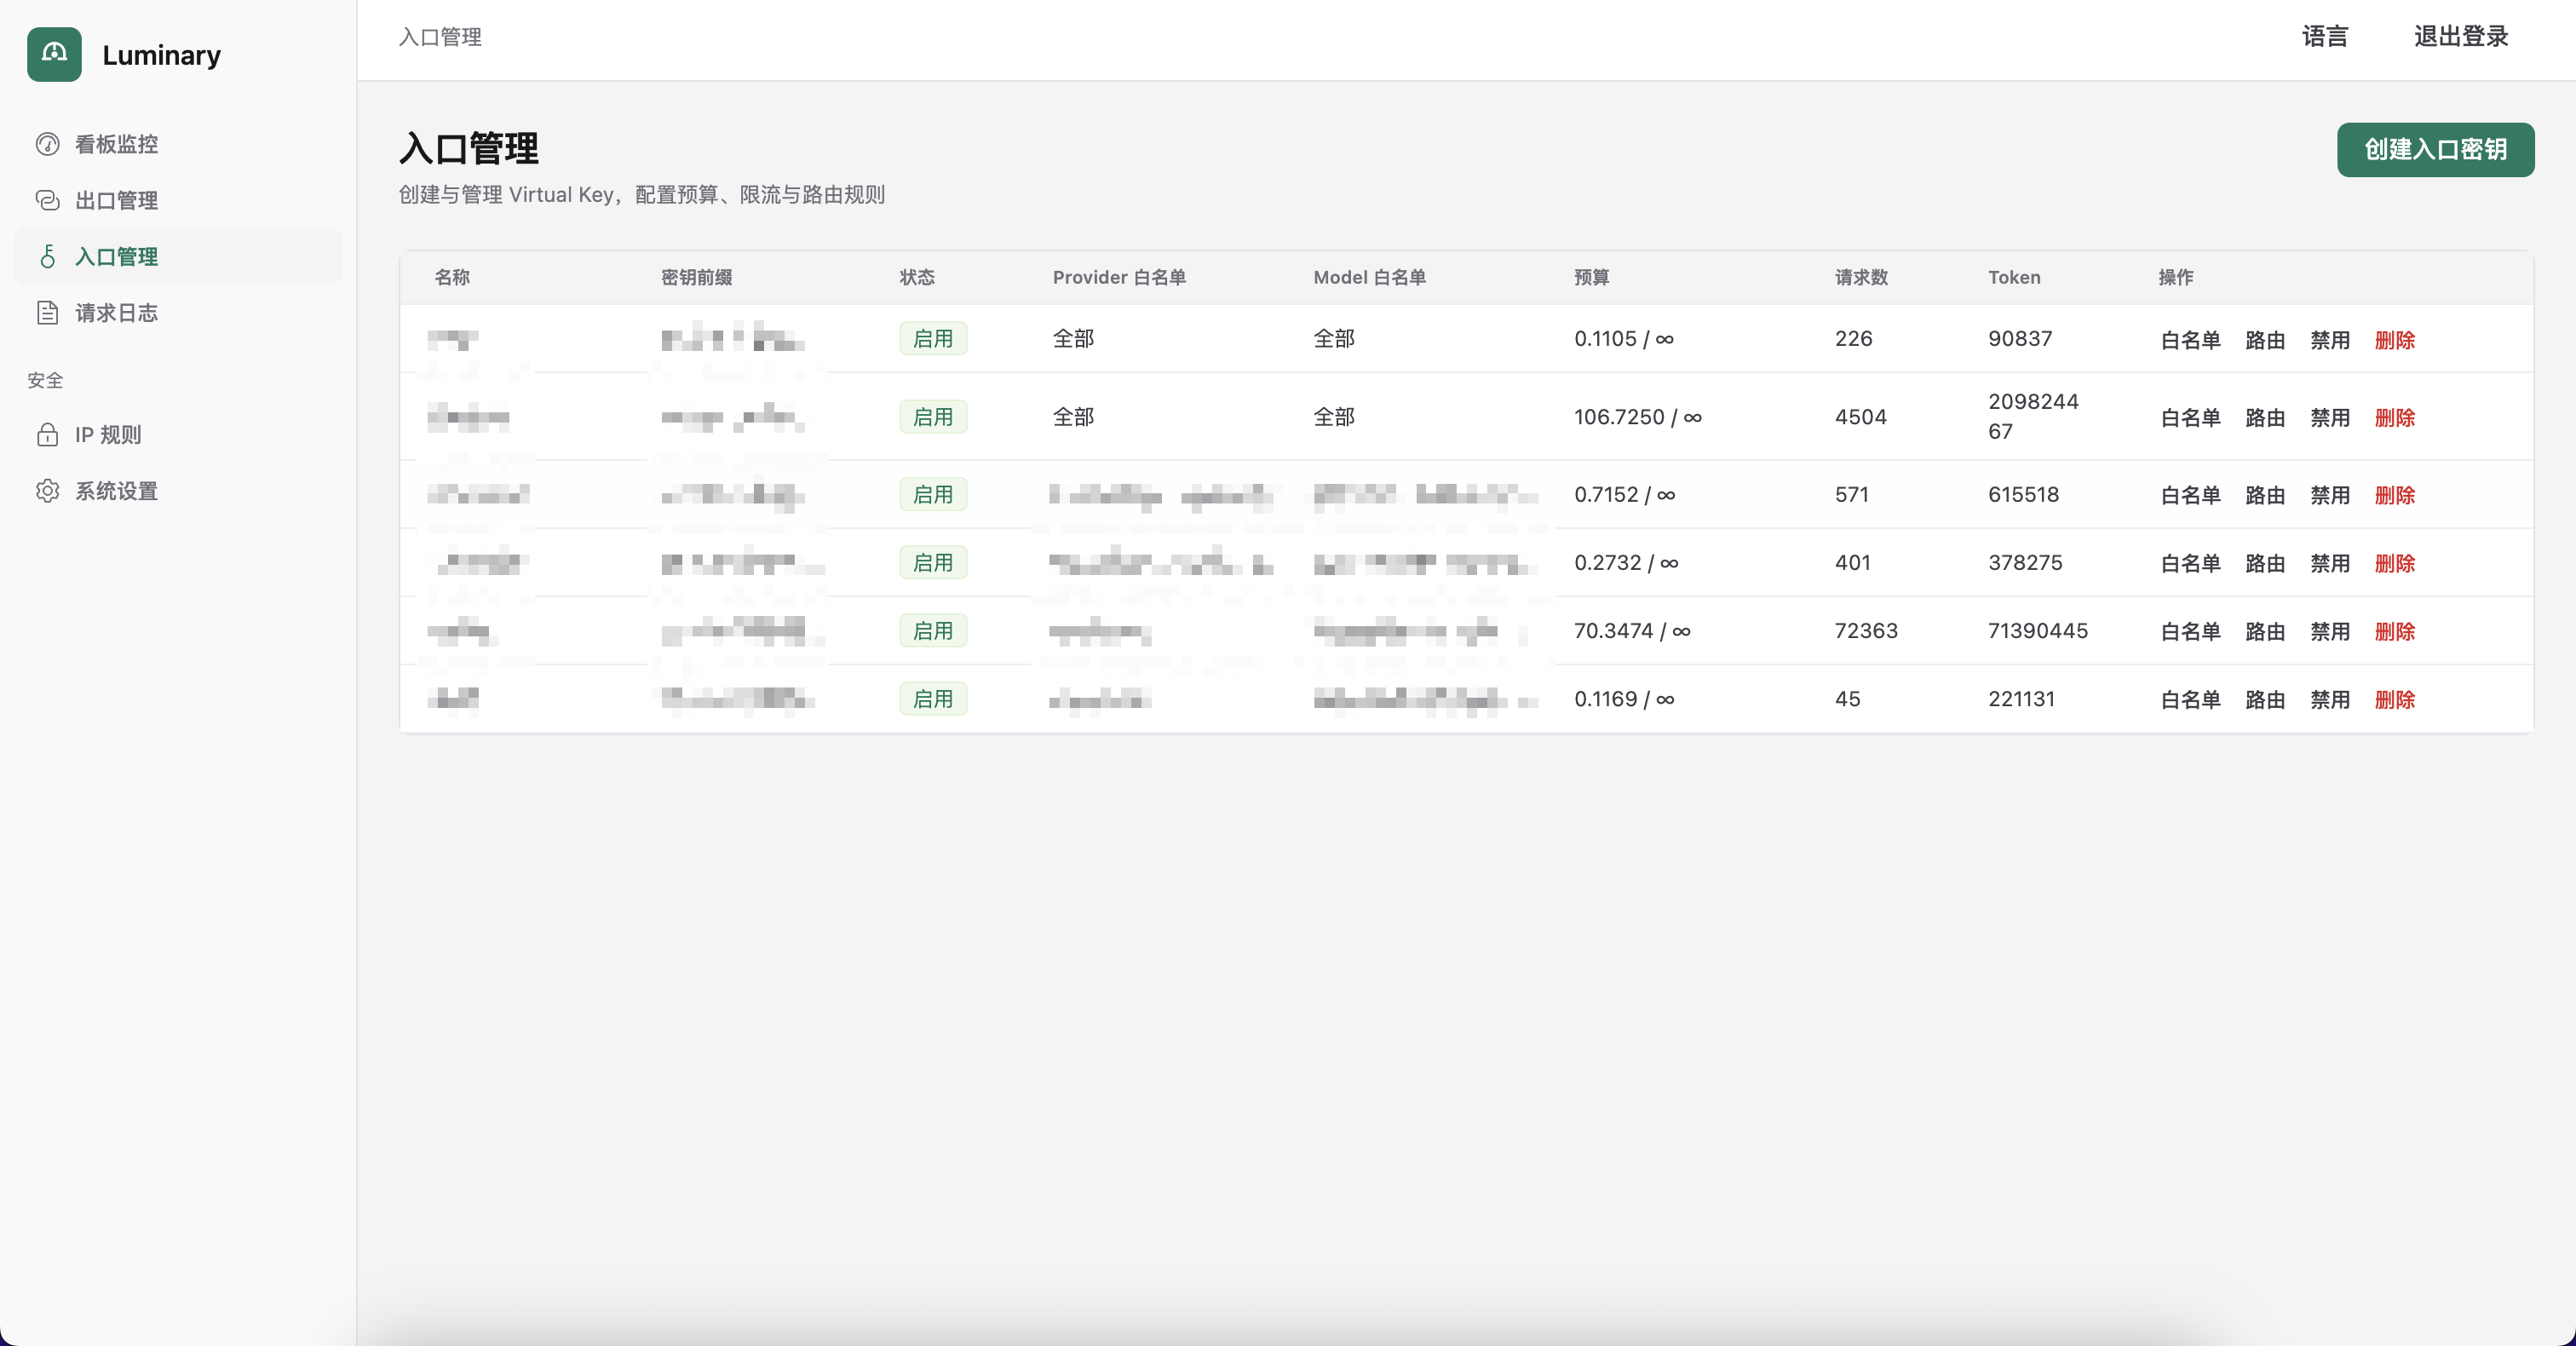Screen dimensions: 2576x1346
Task: Delete the key with 571 requests
Action: click(2394, 496)
